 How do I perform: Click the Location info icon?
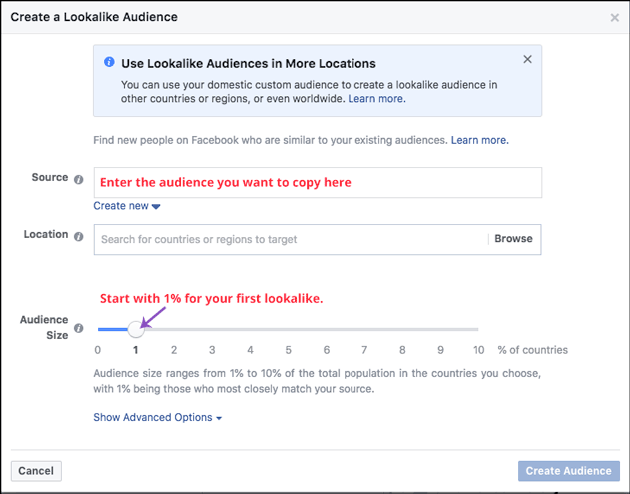[79, 237]
